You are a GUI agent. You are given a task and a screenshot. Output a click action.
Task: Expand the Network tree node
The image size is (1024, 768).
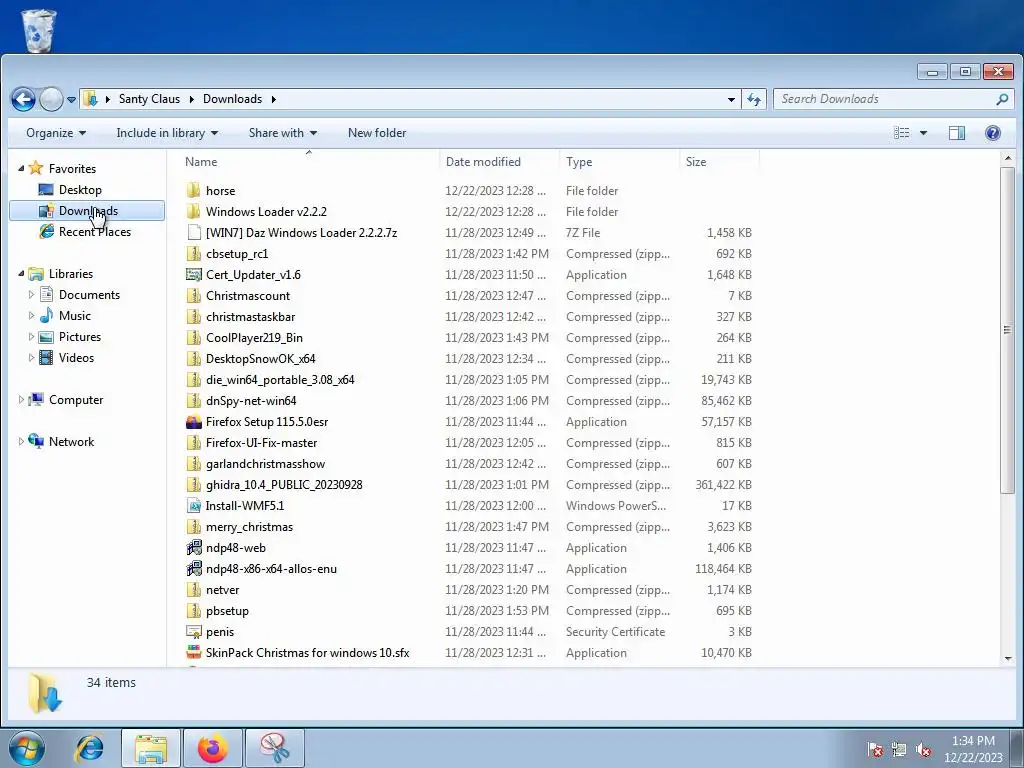(21, 441)
